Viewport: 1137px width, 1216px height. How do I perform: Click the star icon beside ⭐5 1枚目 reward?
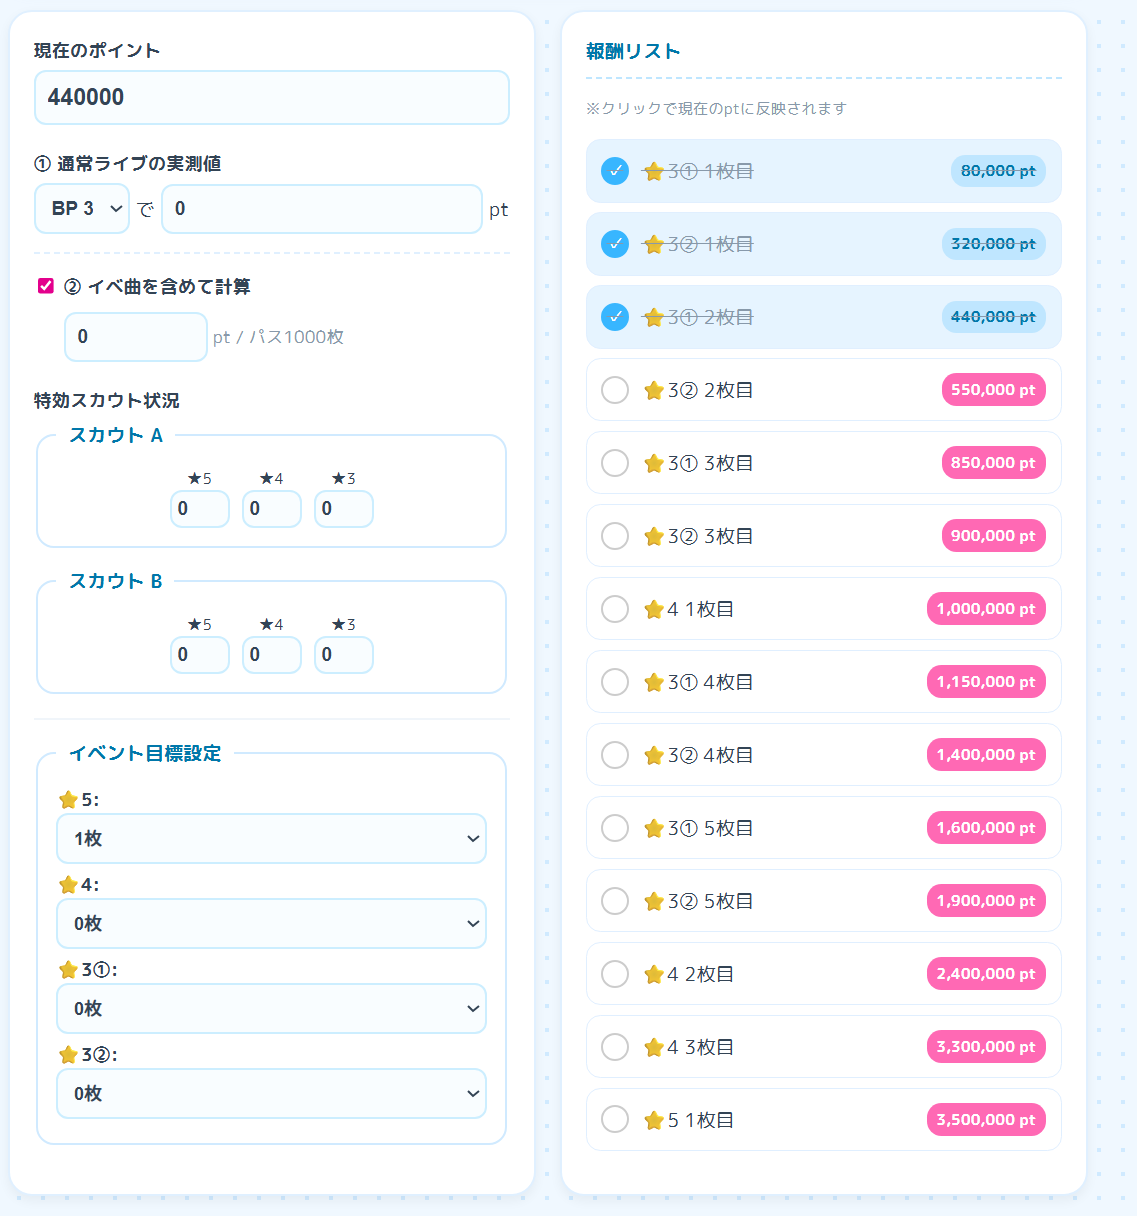coord(654,1120)
